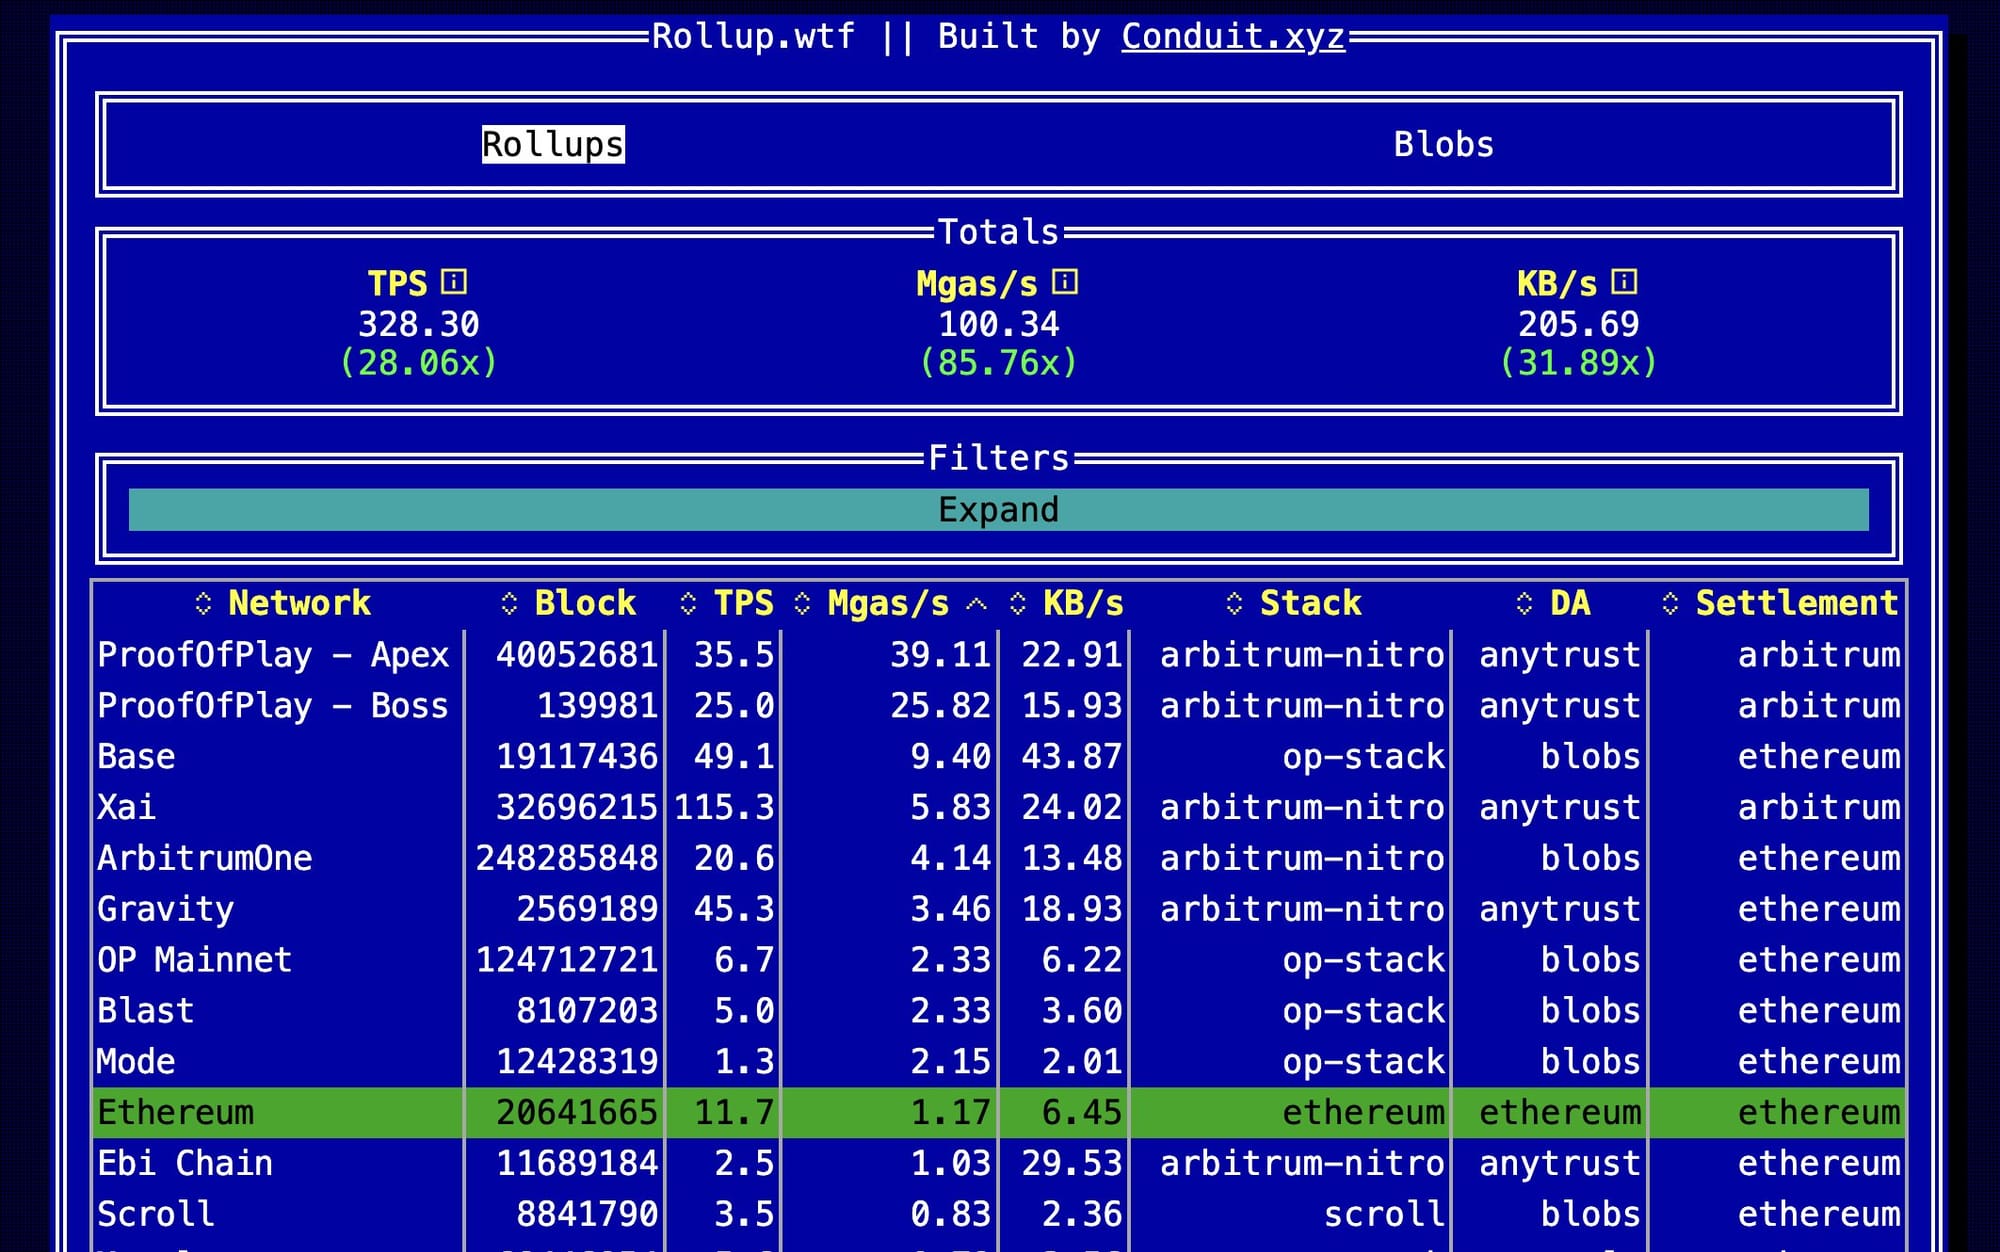Sort table by the DA column sort icon
Screen dimensions: 2000x1252
[1524, 603]
